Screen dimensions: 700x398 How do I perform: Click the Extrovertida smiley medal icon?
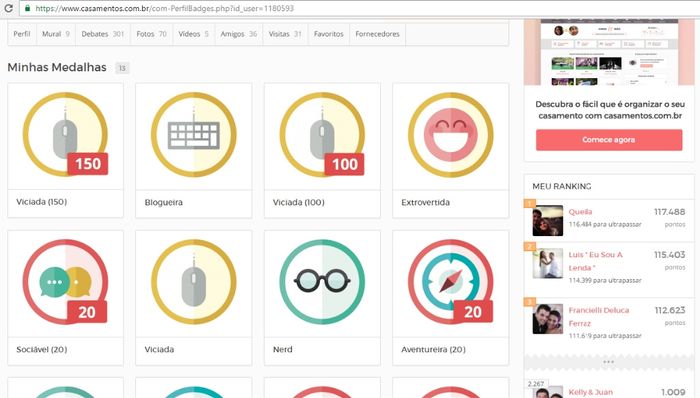pyautogui.click(x=450, y=134)
